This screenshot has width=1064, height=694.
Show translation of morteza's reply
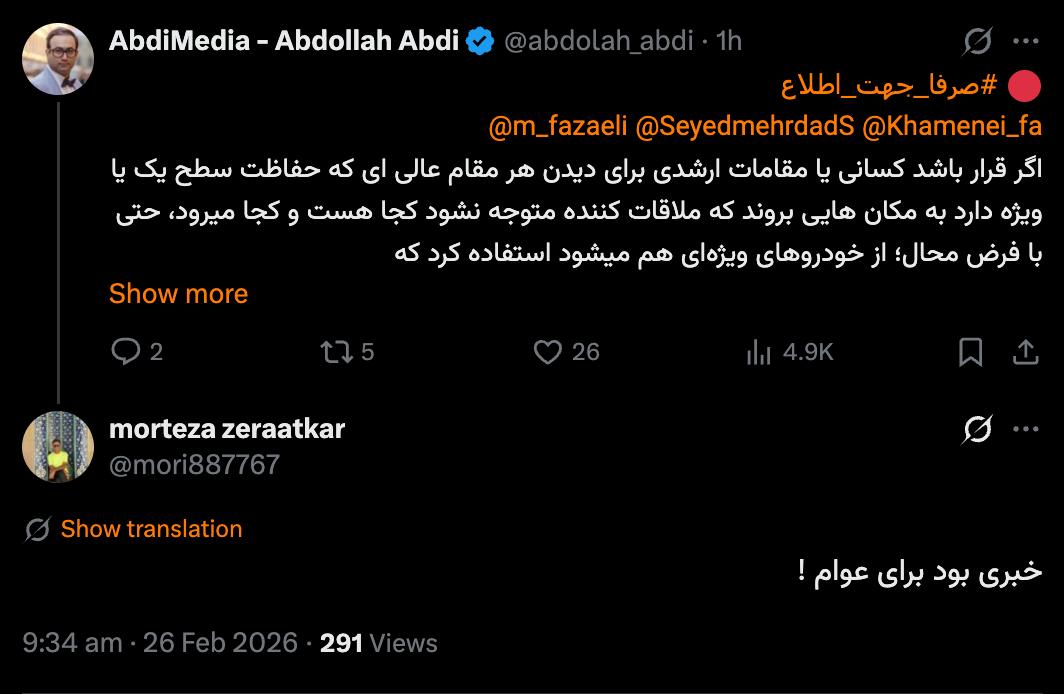pyautogui.click(x=151, y=529)
